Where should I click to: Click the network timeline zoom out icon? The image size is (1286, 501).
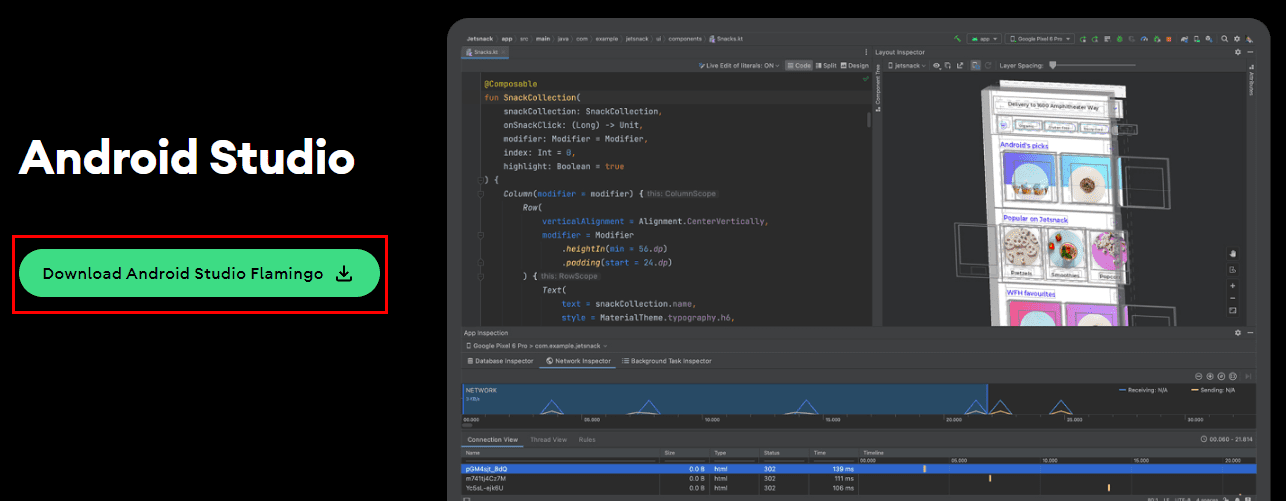(1198, 376)
